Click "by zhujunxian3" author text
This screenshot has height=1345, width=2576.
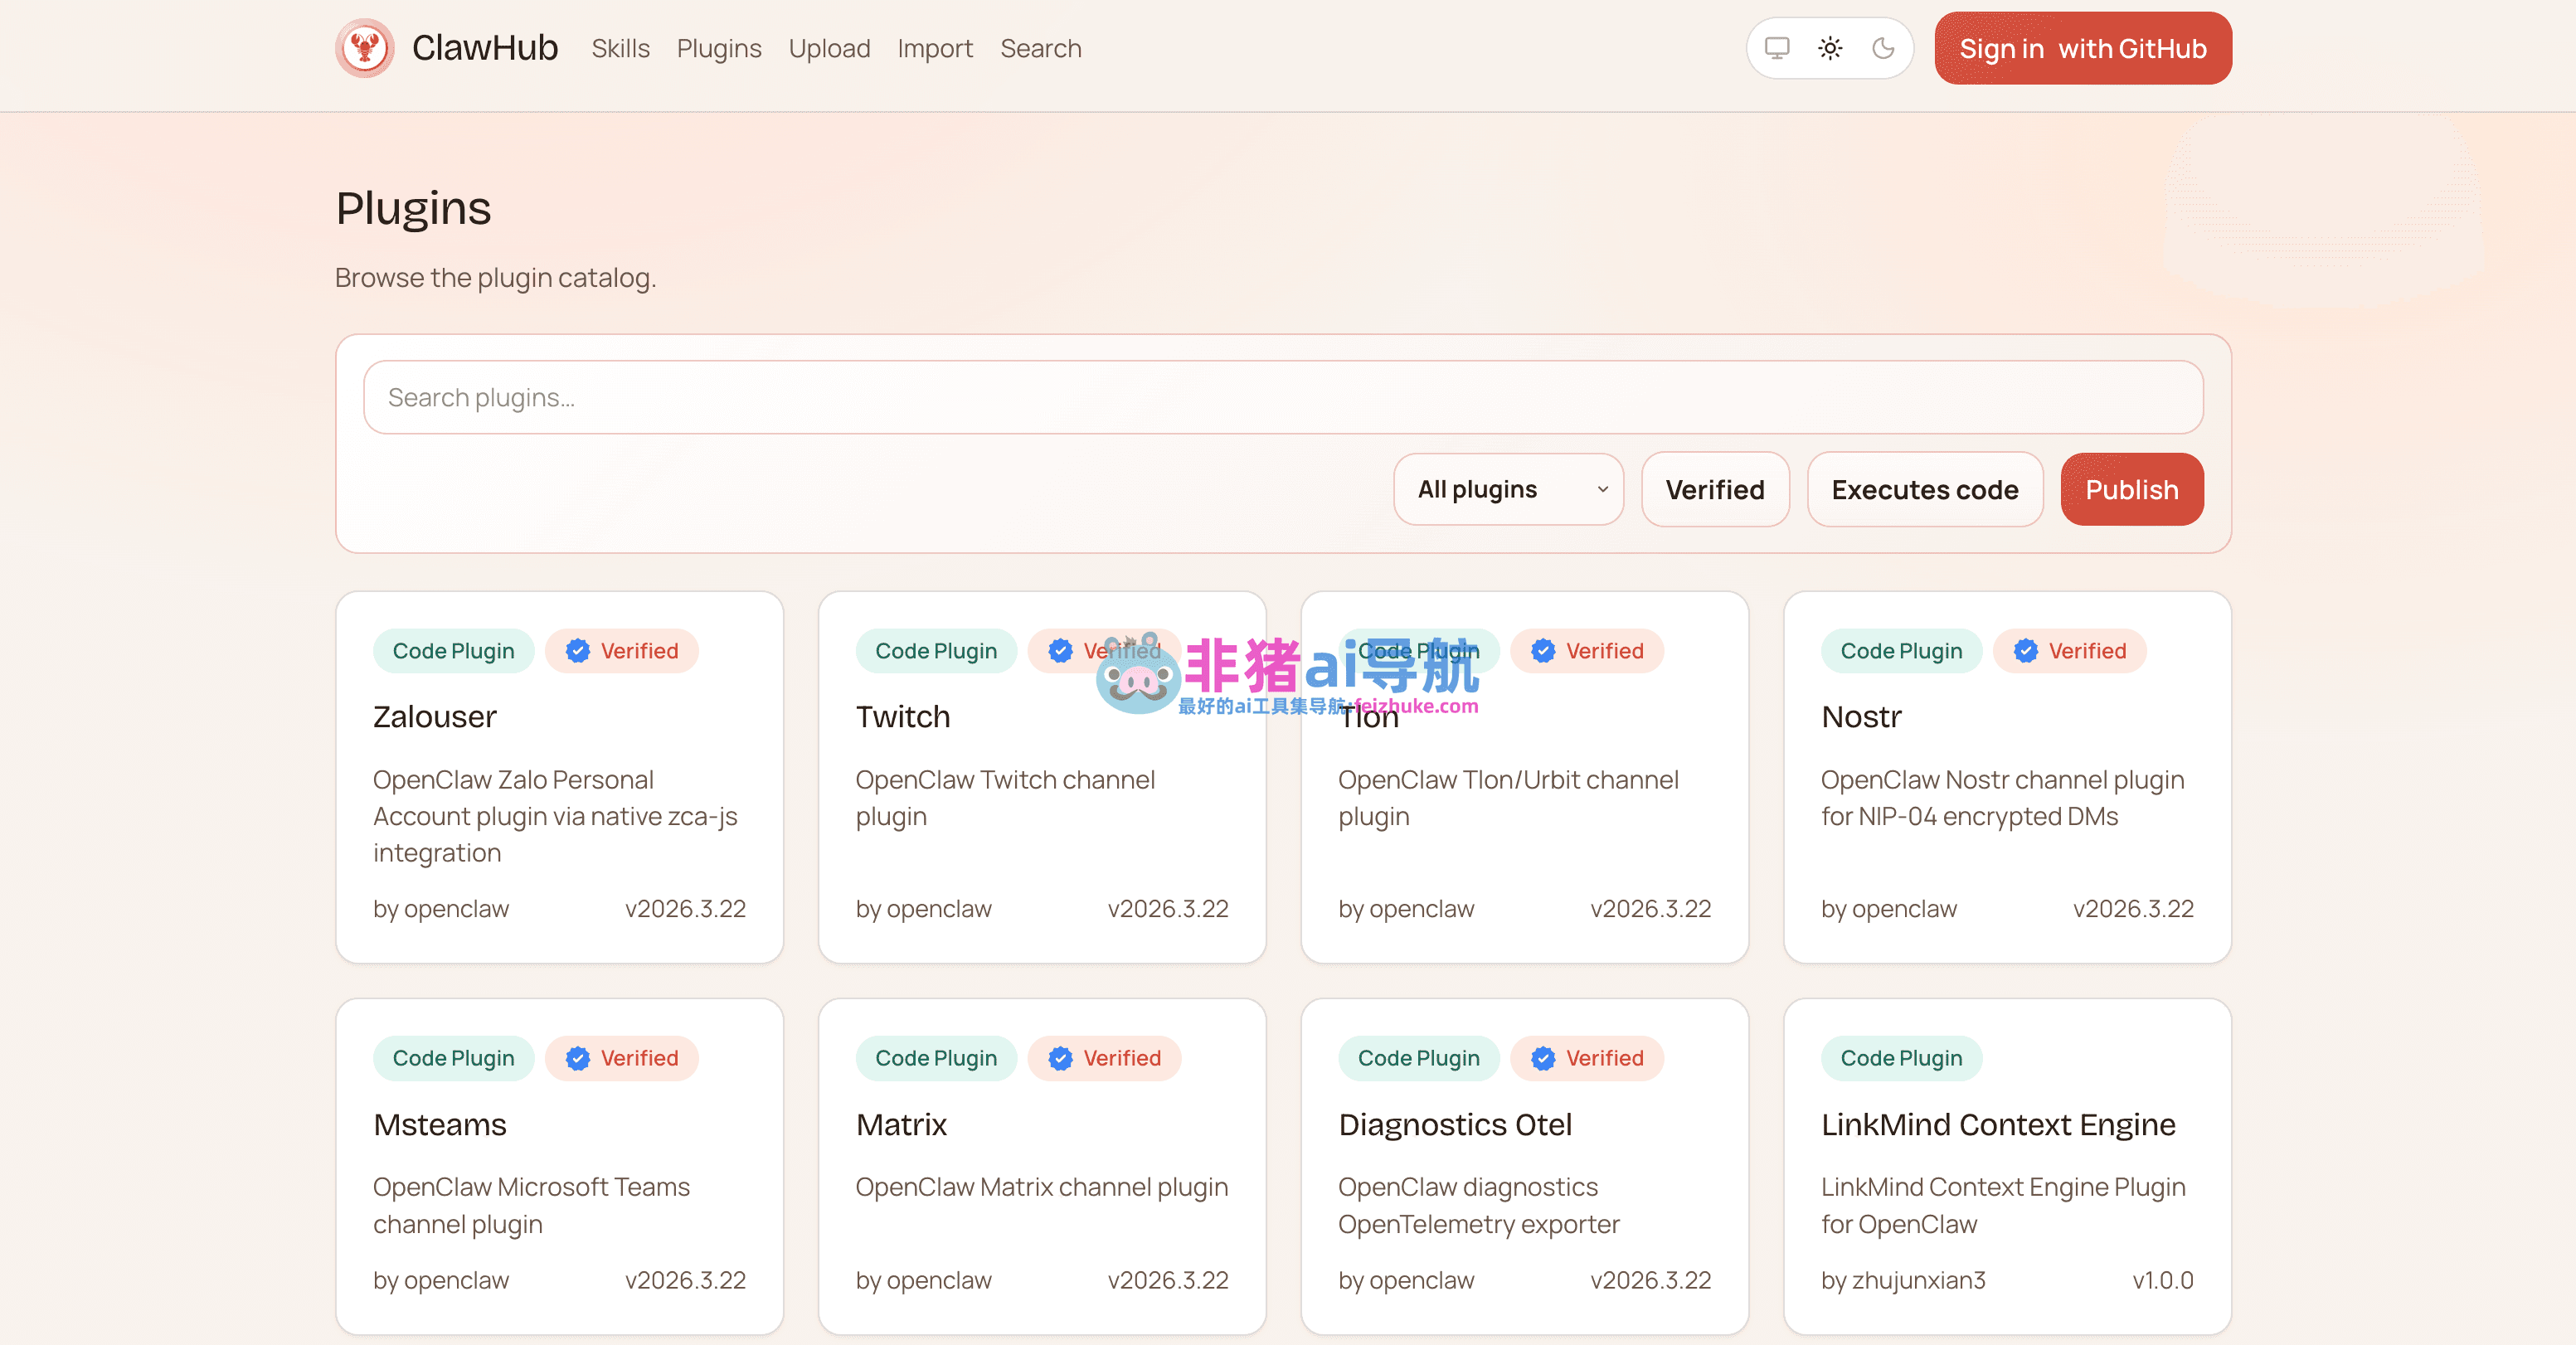(1903, 1280)
